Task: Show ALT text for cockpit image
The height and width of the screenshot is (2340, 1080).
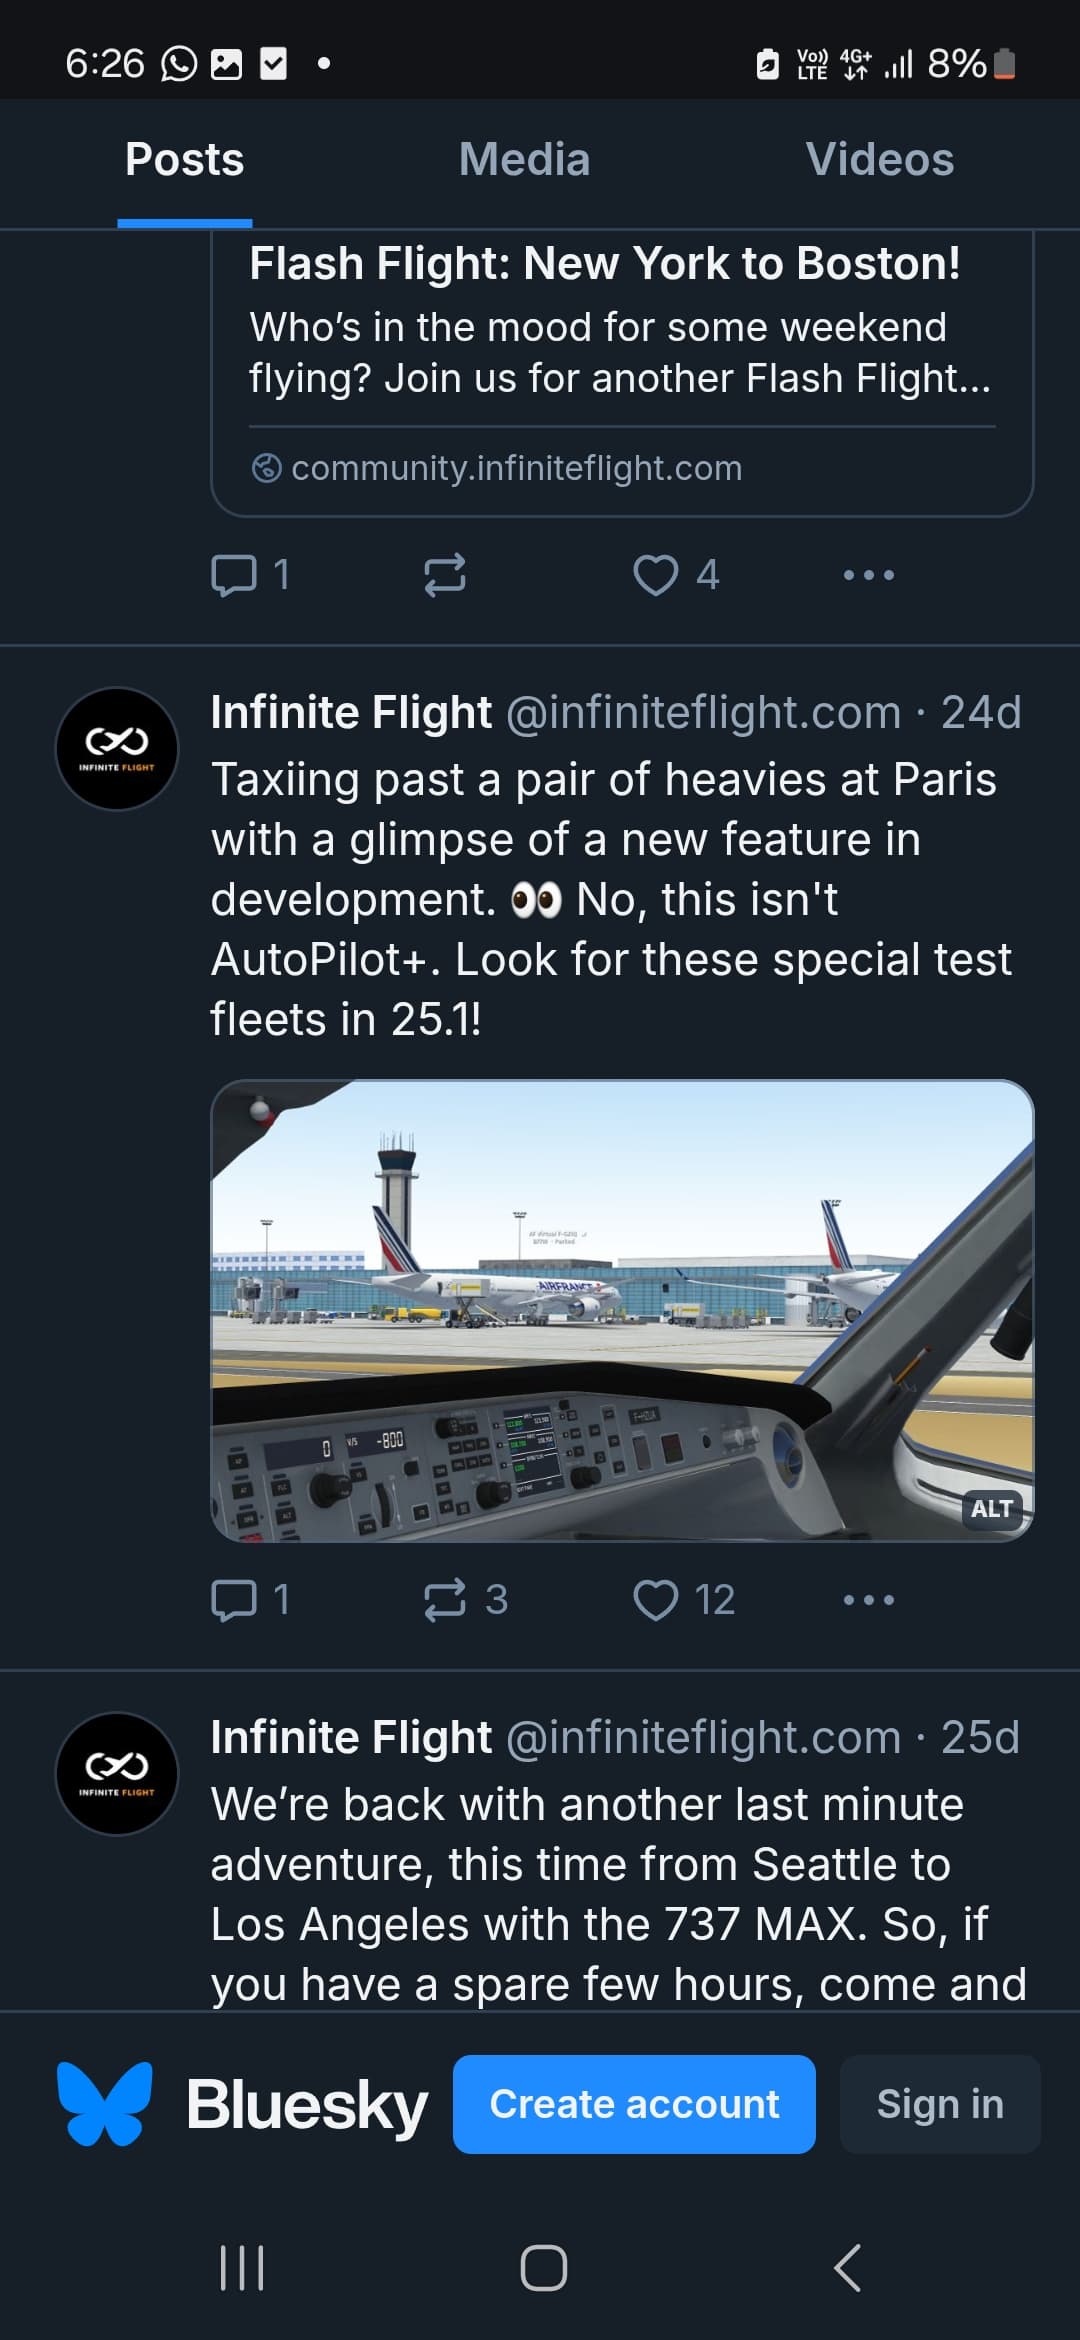Action: pos(992,1509)
